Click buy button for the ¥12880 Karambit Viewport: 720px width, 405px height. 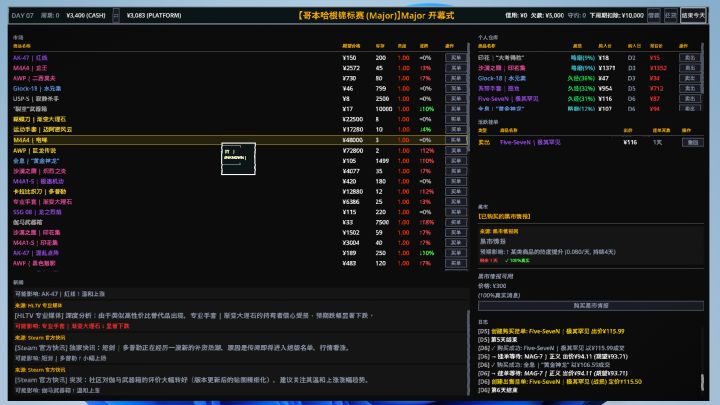click(x=456, y=191)
